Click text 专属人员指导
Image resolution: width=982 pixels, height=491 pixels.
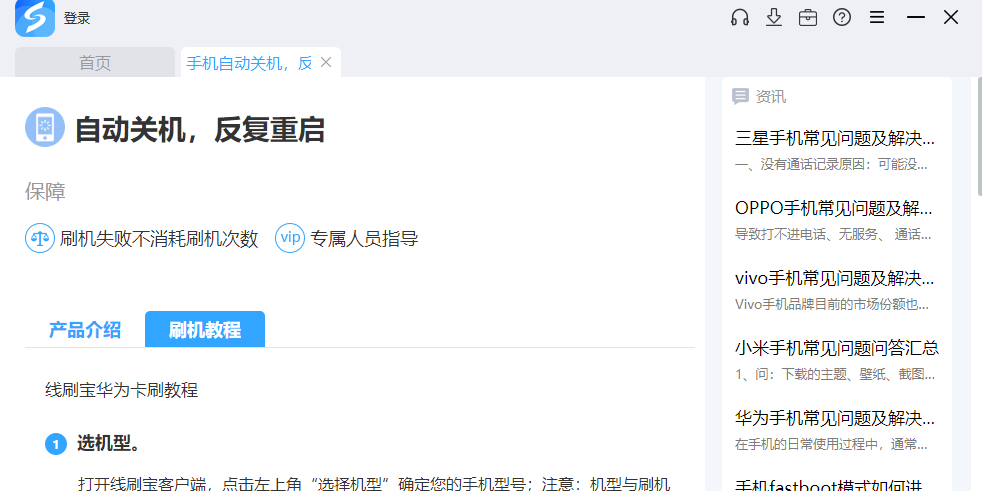(x=364, y=239)
